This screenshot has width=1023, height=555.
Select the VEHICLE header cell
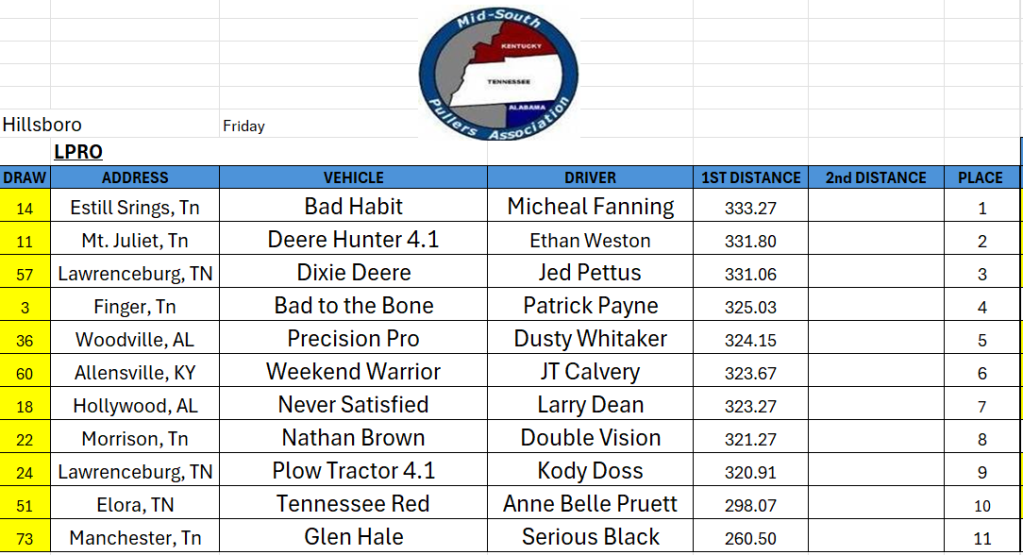click(354, 177)
